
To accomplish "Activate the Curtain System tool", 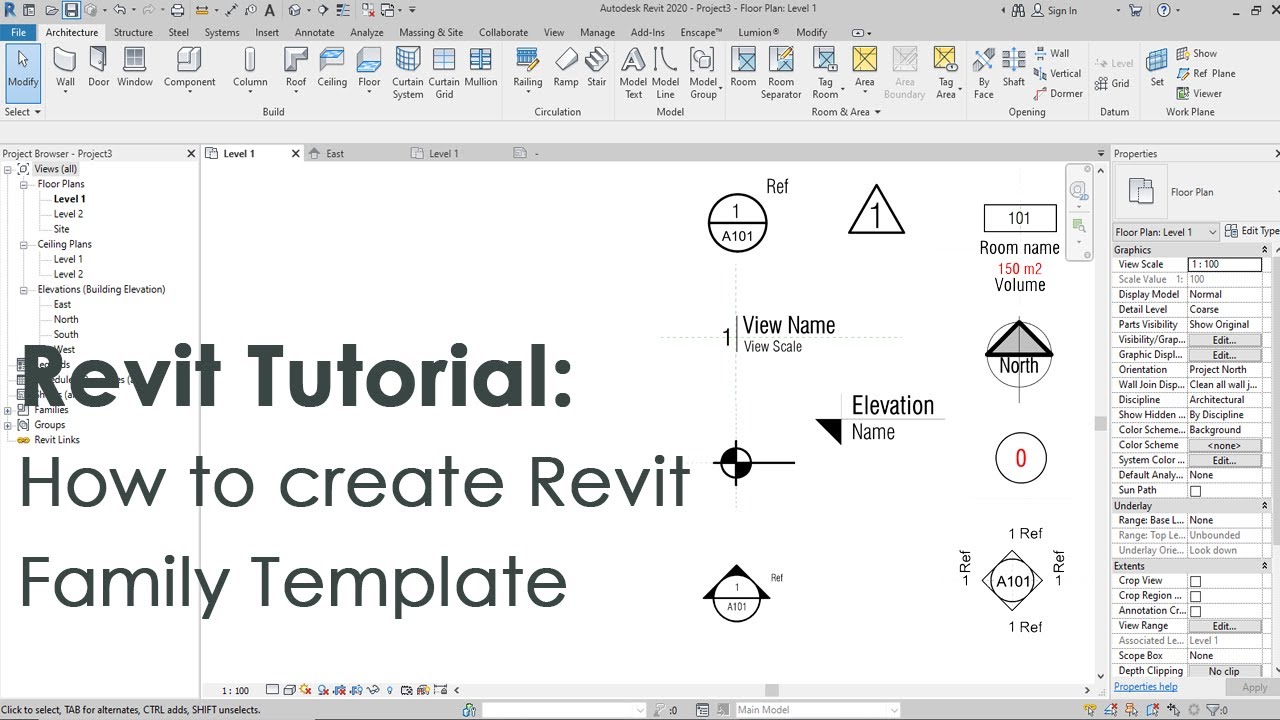I will click(x=407, y=73).
